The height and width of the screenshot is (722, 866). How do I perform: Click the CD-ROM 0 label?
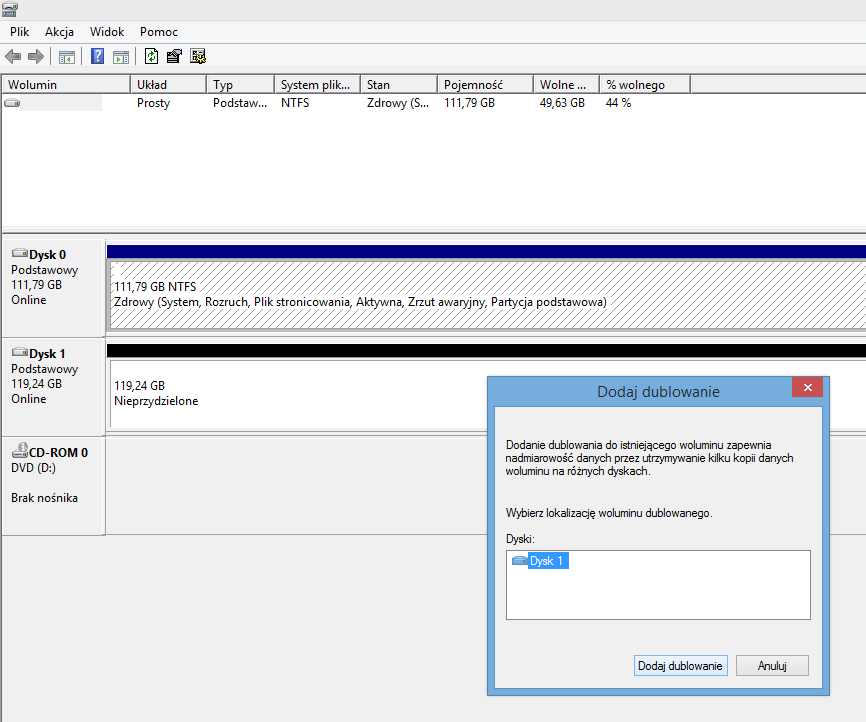tap(59, 452)
